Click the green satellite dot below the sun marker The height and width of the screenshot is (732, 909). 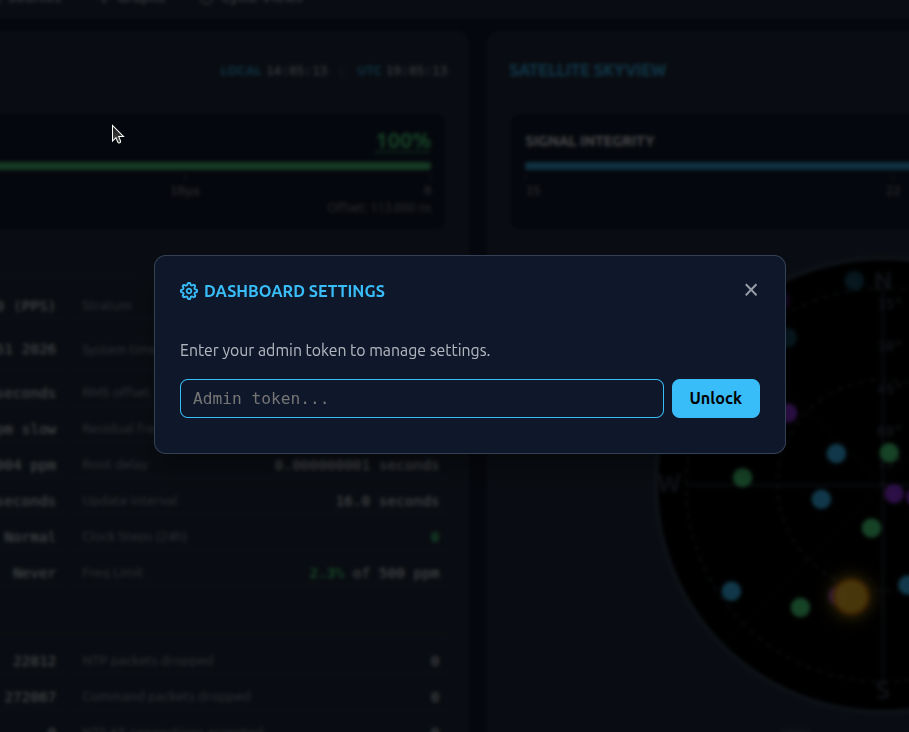[x=800, y=607]
